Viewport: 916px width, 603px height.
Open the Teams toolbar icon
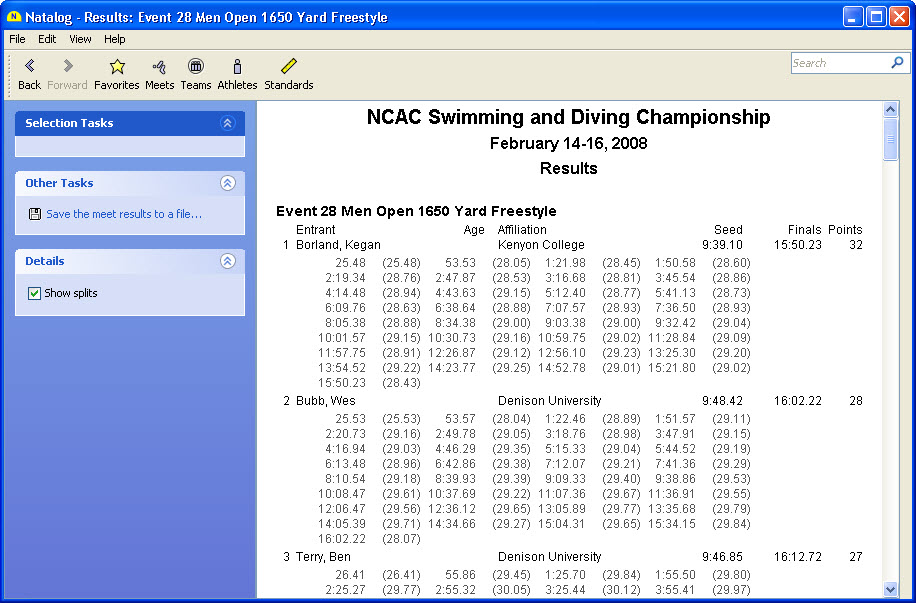[x=196, y=67]
